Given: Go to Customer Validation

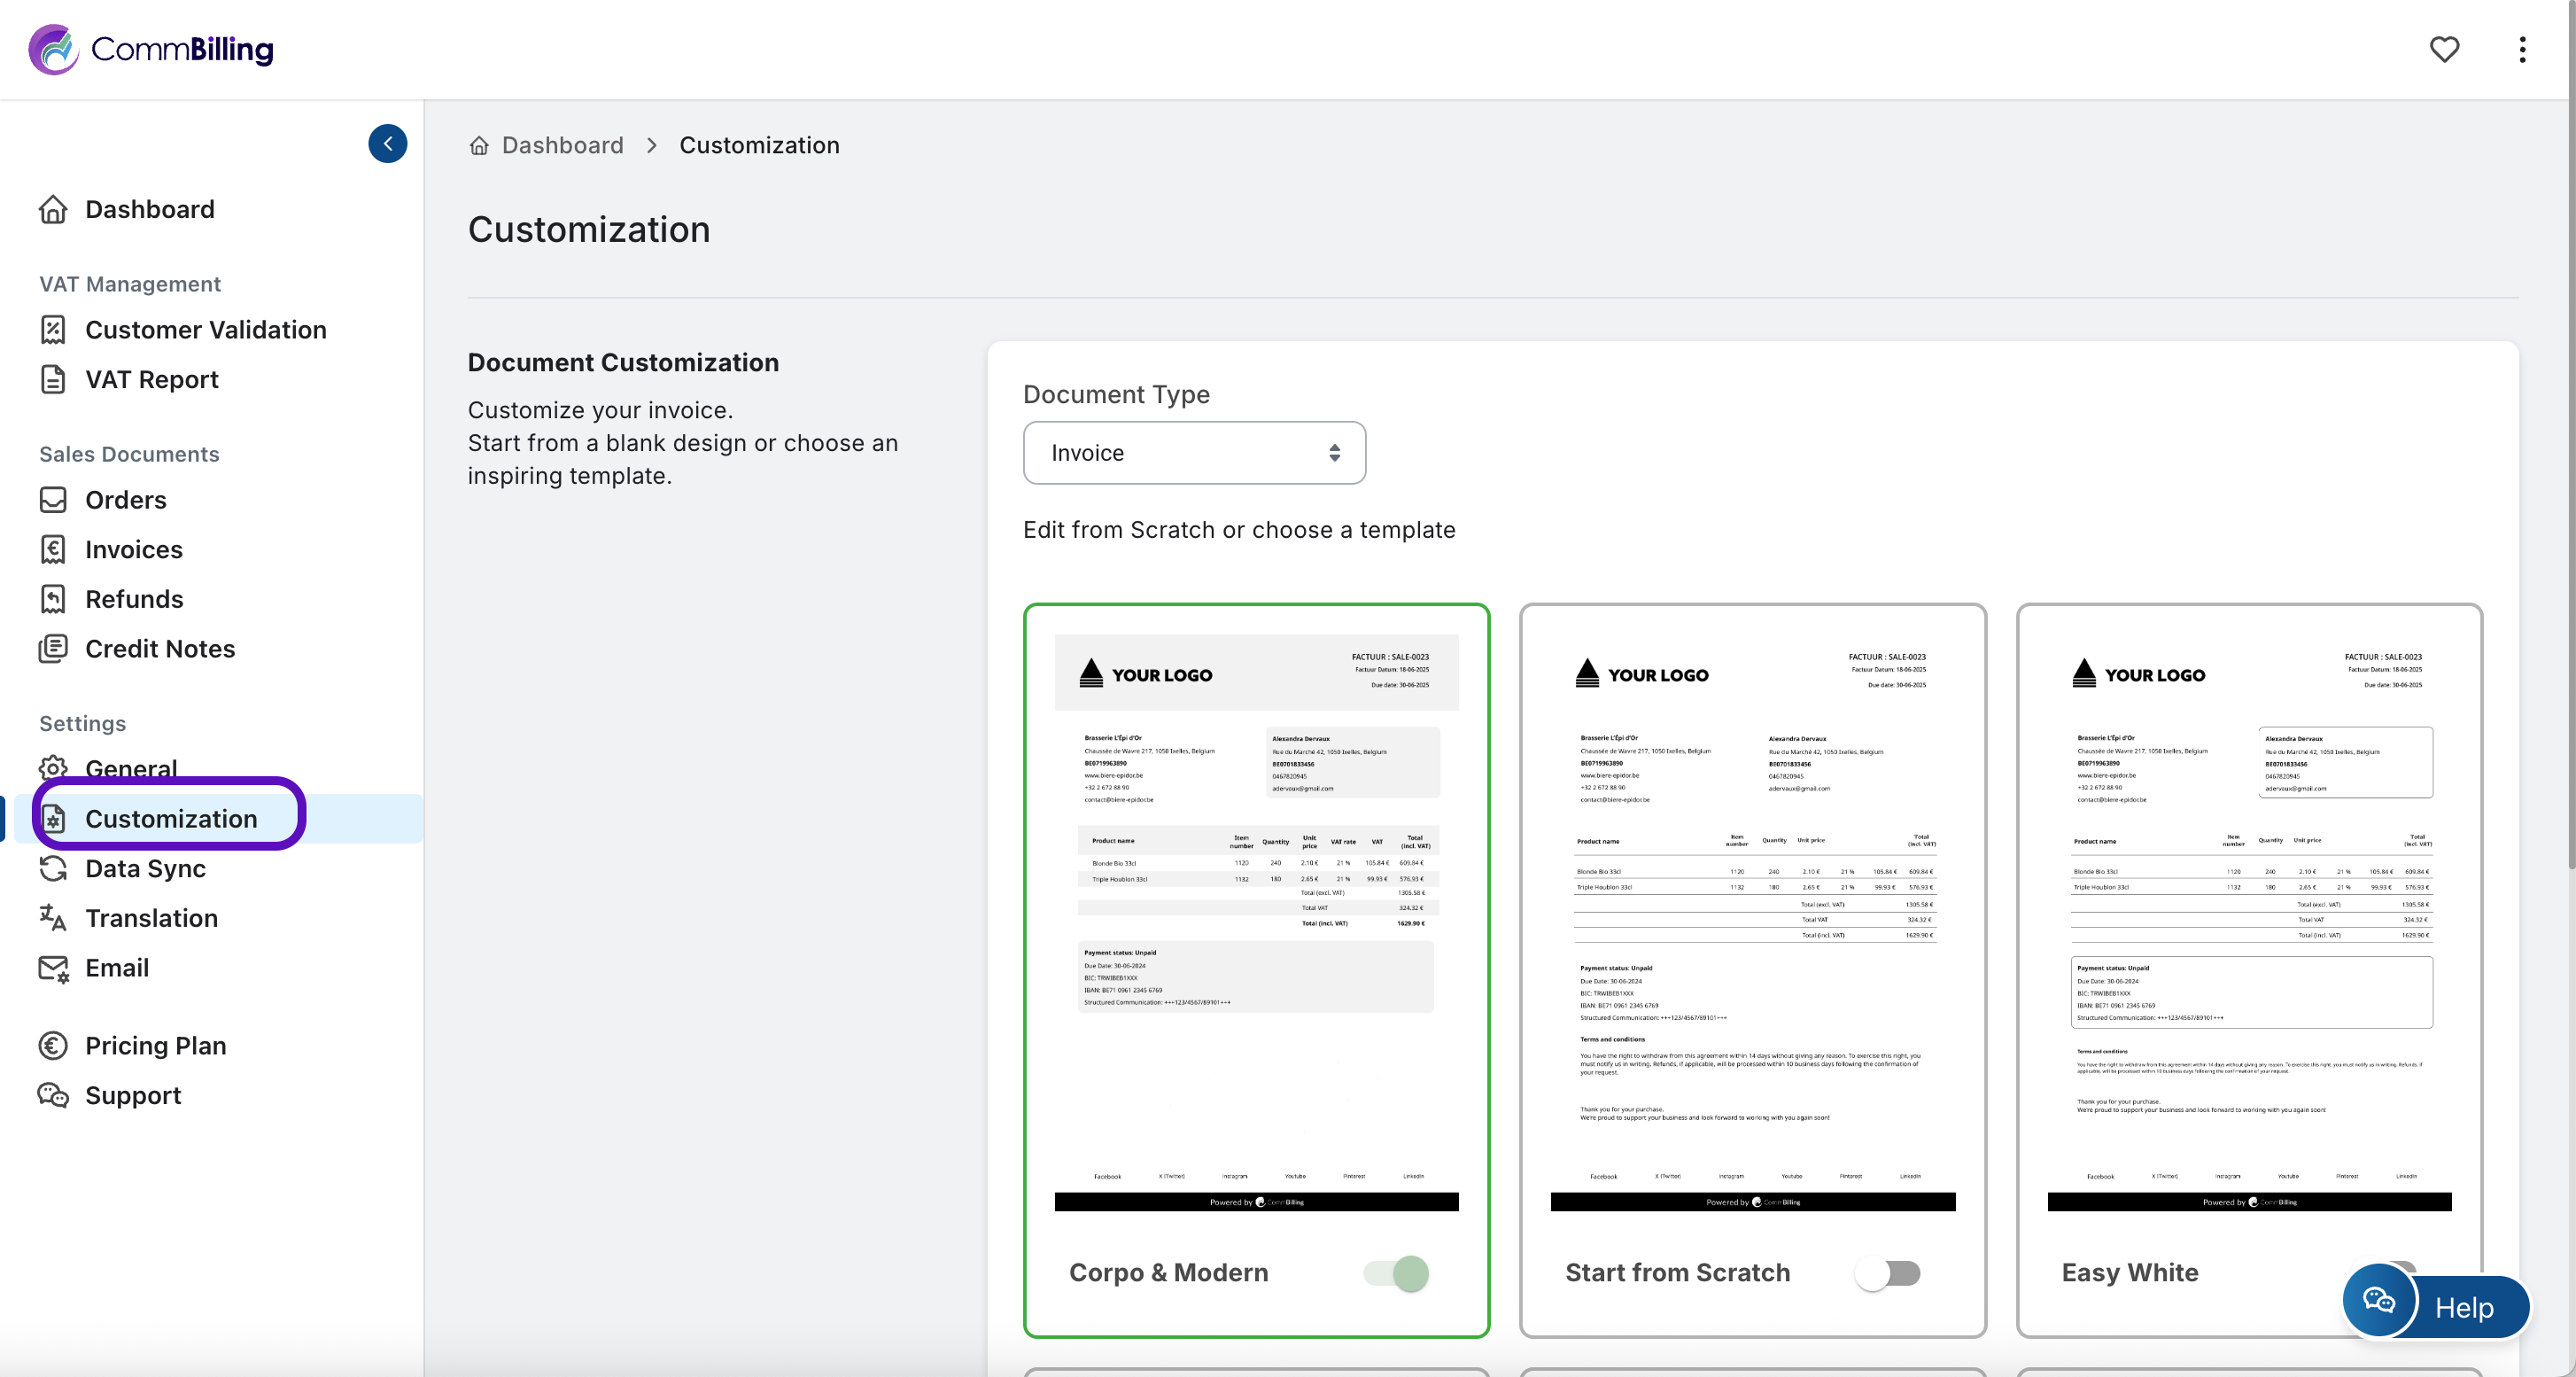Looking at the screenshot, I should pos(205,330).
